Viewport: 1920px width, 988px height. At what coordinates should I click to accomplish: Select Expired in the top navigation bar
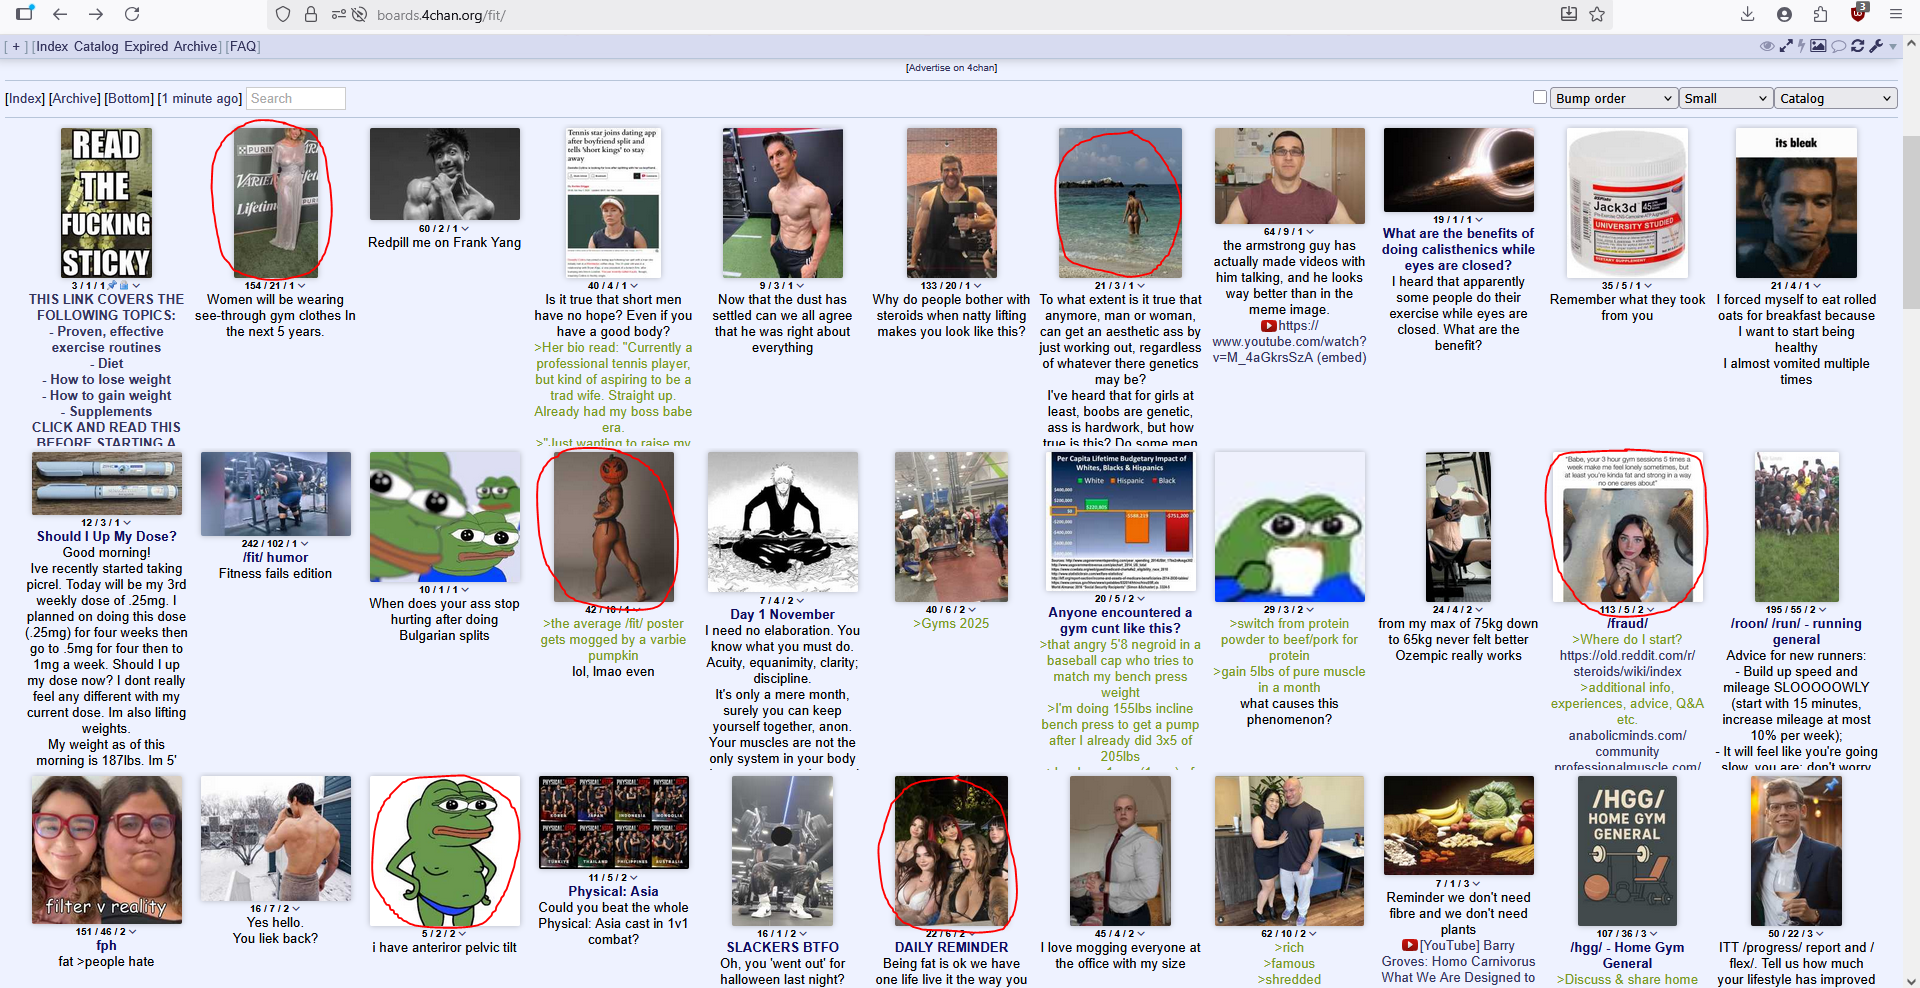click(x=146, y=46)
